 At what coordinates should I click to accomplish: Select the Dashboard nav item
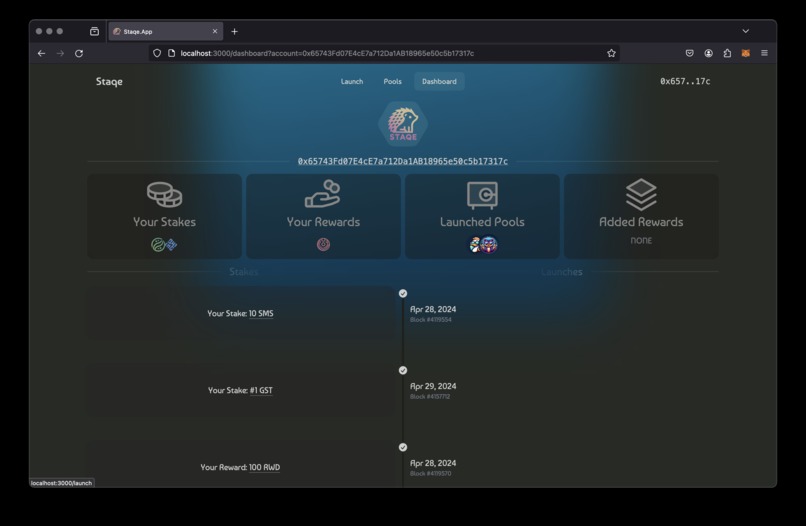[x=439, y=82]
